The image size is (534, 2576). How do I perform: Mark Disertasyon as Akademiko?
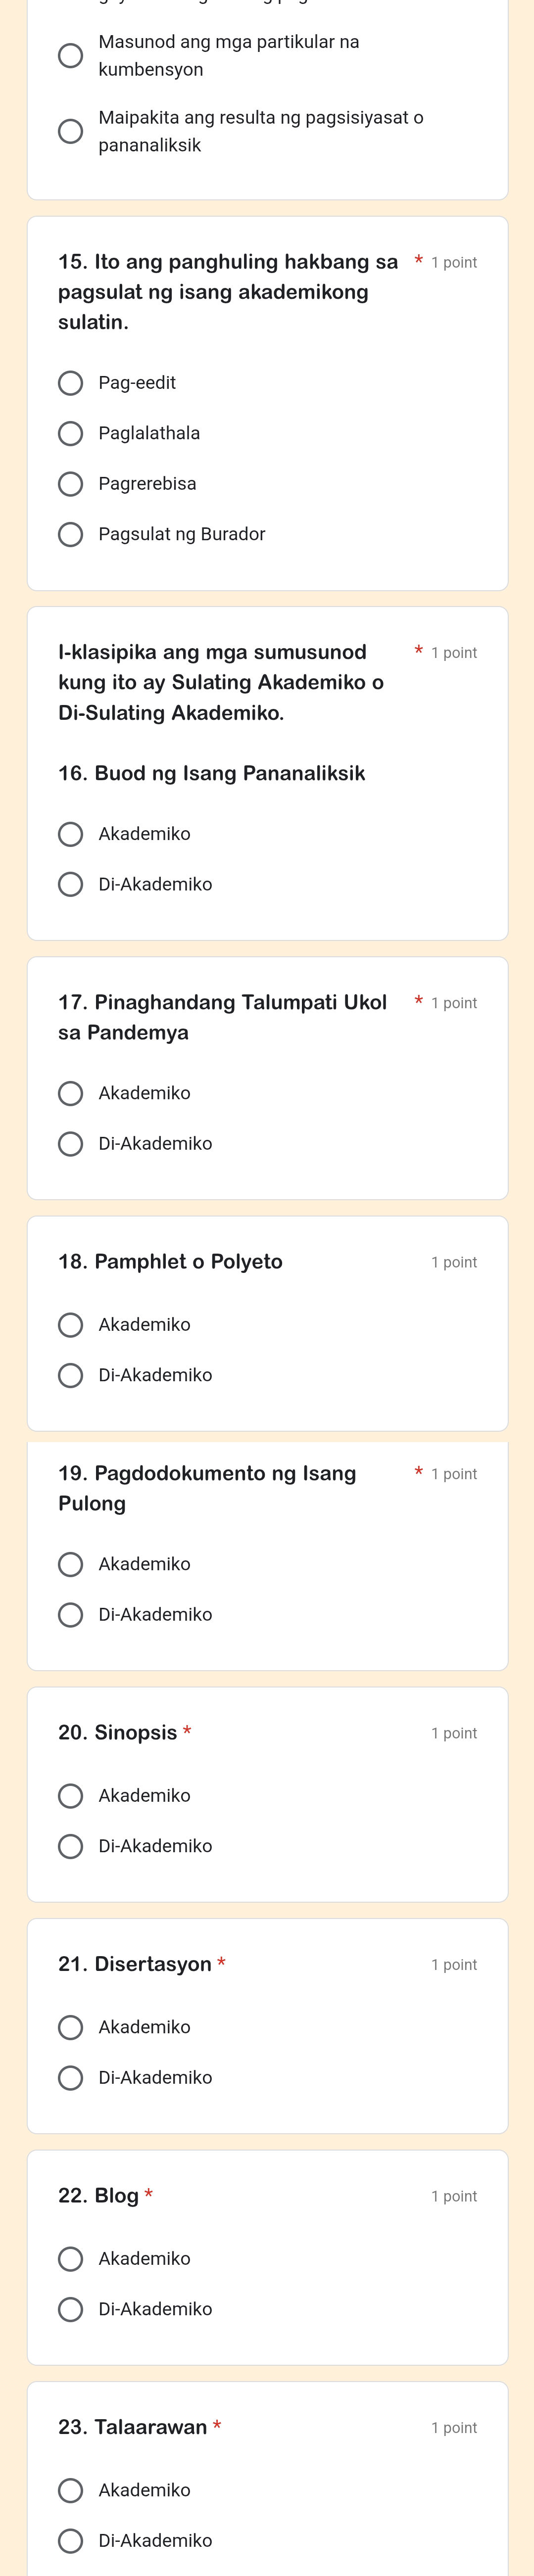pyautogui.click(x=70, y=2027)
